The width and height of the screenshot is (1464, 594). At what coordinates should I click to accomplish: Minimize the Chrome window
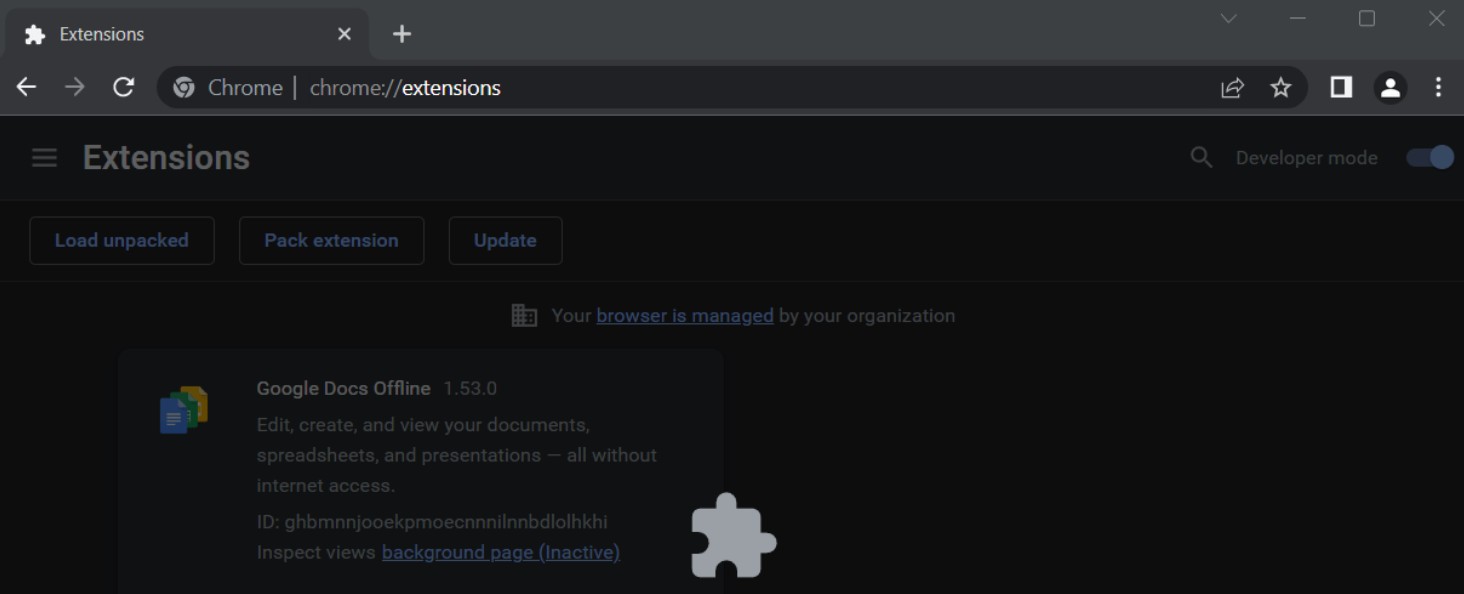pos(1298,19)
